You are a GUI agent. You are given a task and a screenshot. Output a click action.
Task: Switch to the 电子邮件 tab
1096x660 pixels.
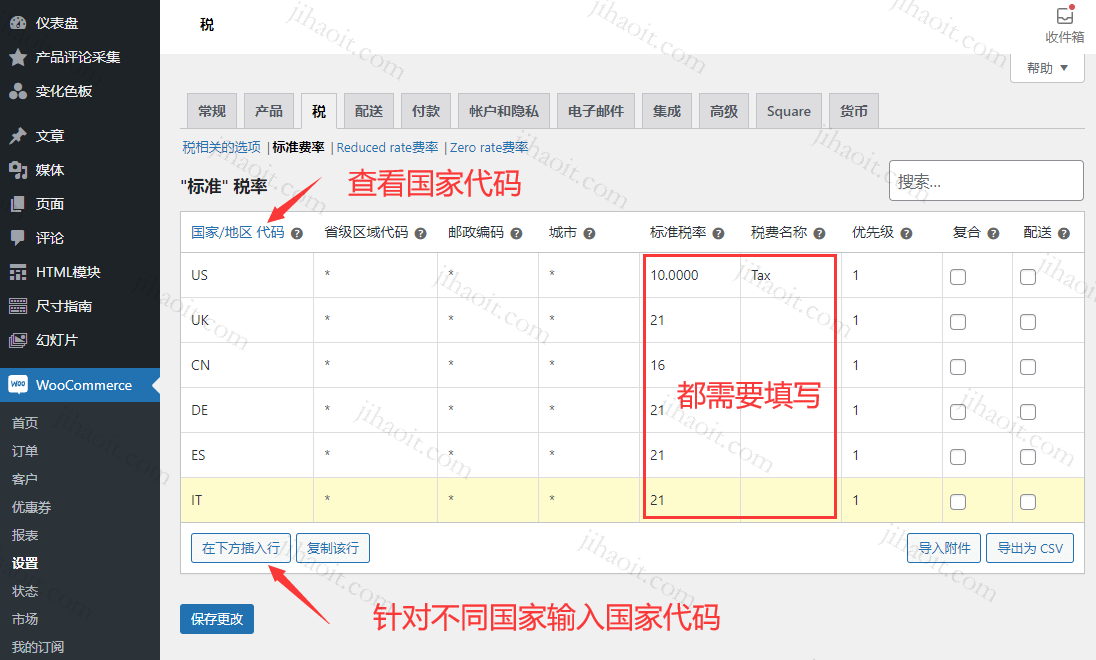[x=596, y=111]
